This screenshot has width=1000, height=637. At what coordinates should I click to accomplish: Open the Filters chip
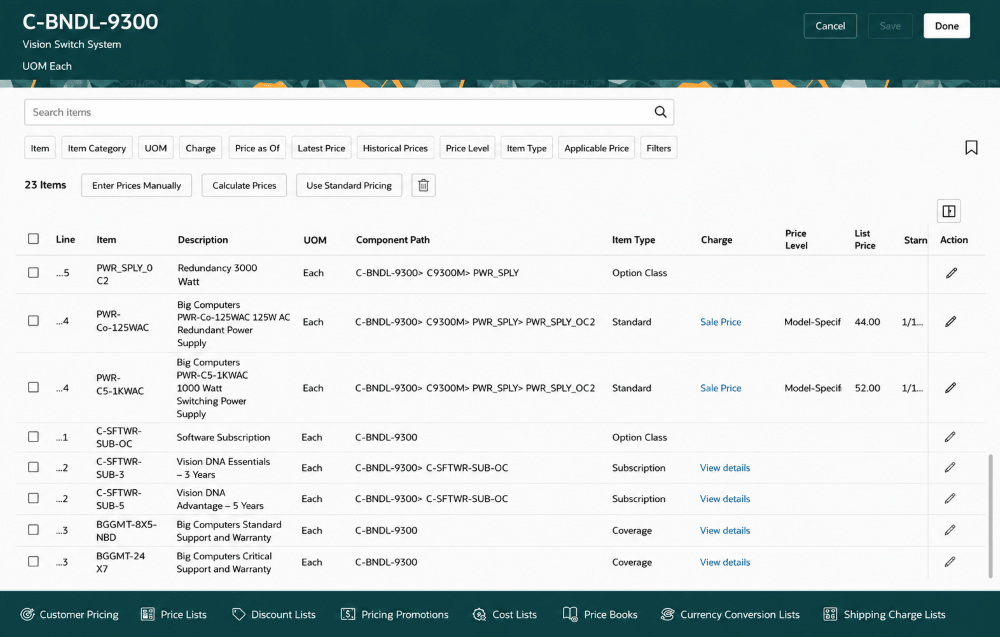[x=659, y=148]
